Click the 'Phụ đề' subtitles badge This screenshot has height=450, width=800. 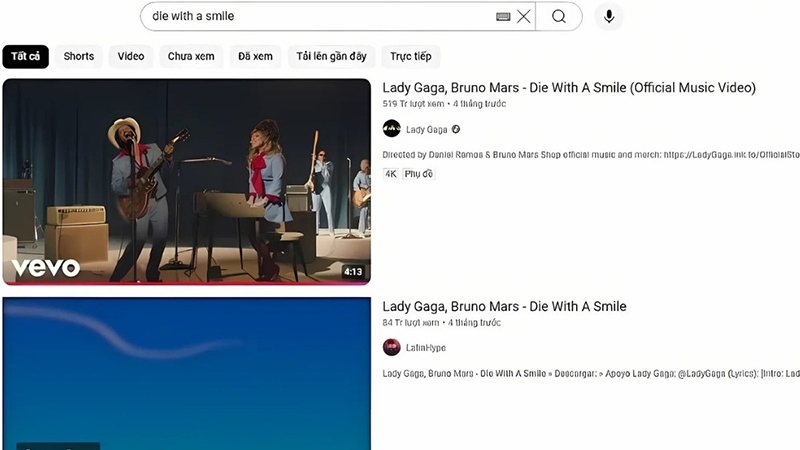418,174
